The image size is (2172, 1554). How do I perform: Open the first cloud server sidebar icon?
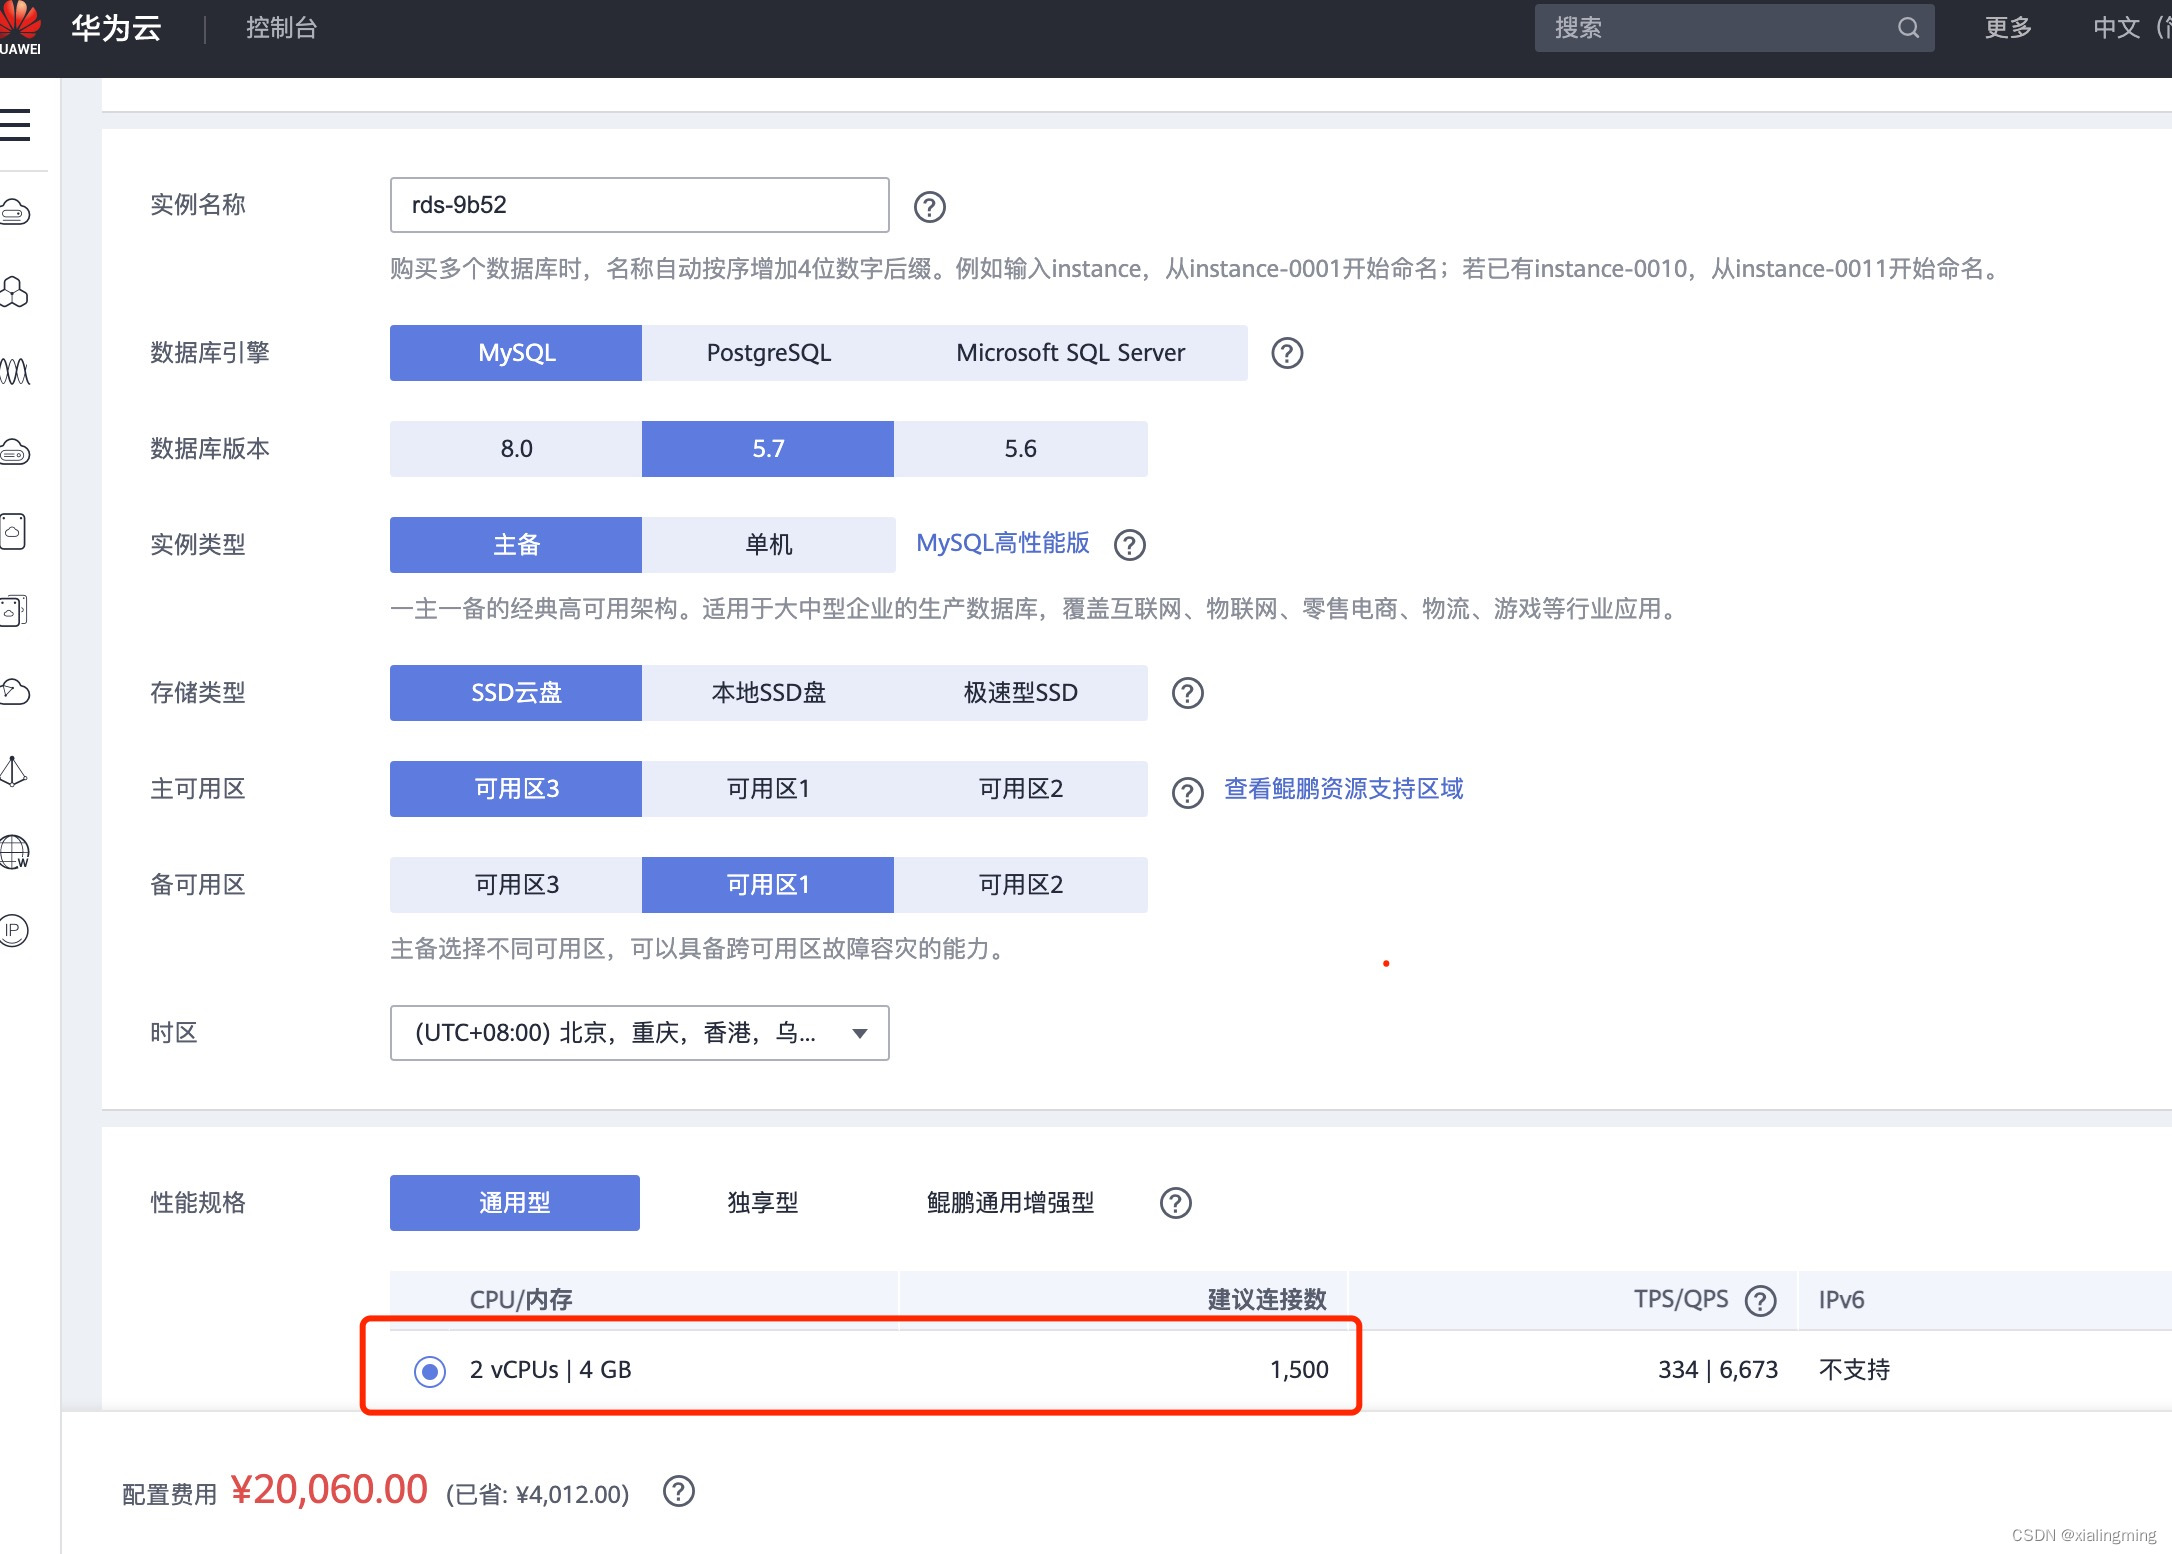[x=15, y=212]
